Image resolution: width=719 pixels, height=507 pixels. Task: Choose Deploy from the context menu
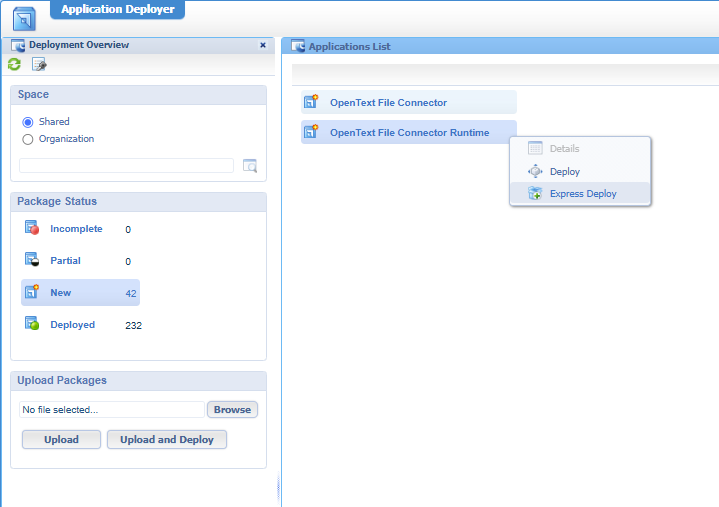564,172
